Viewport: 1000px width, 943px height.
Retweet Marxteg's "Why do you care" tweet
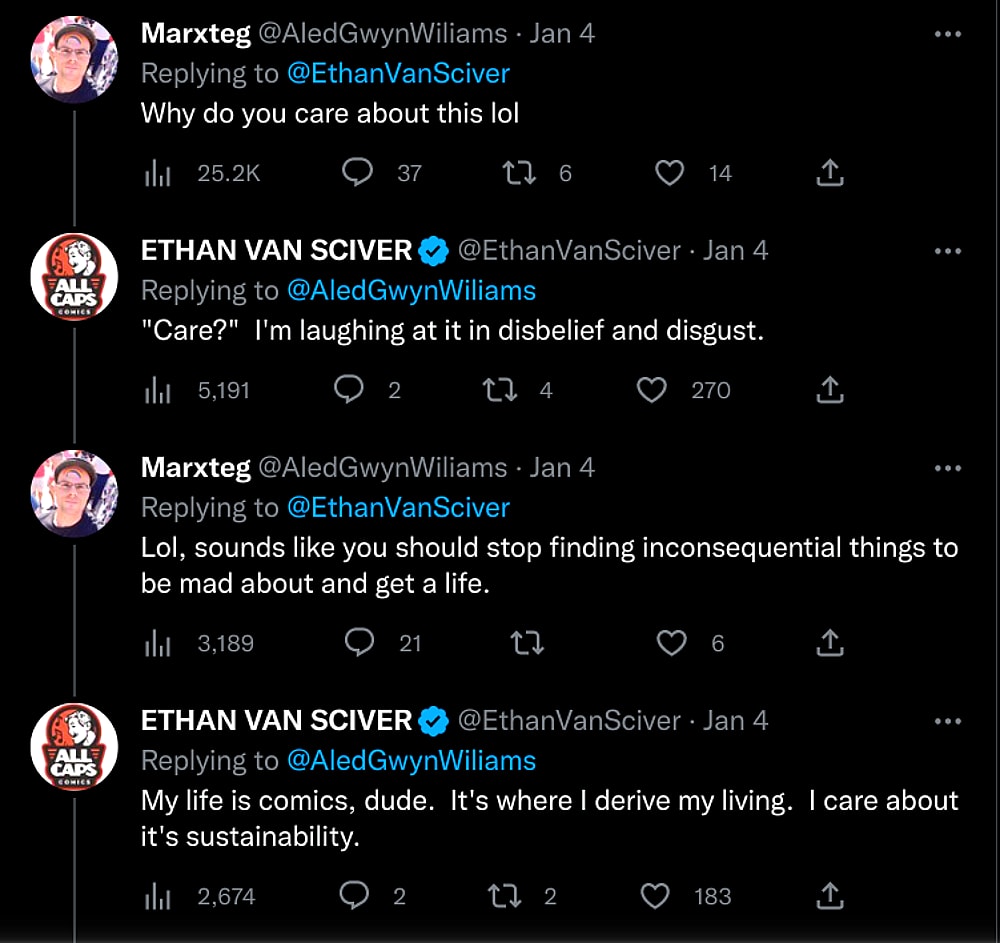518,172
